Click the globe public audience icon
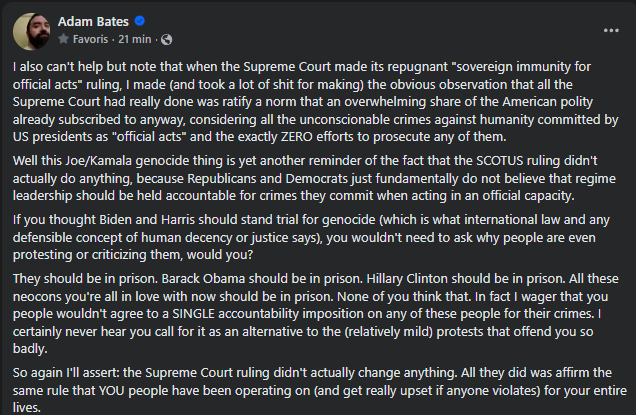The height and width of the screenshot is (415, 636). [166, 39]
